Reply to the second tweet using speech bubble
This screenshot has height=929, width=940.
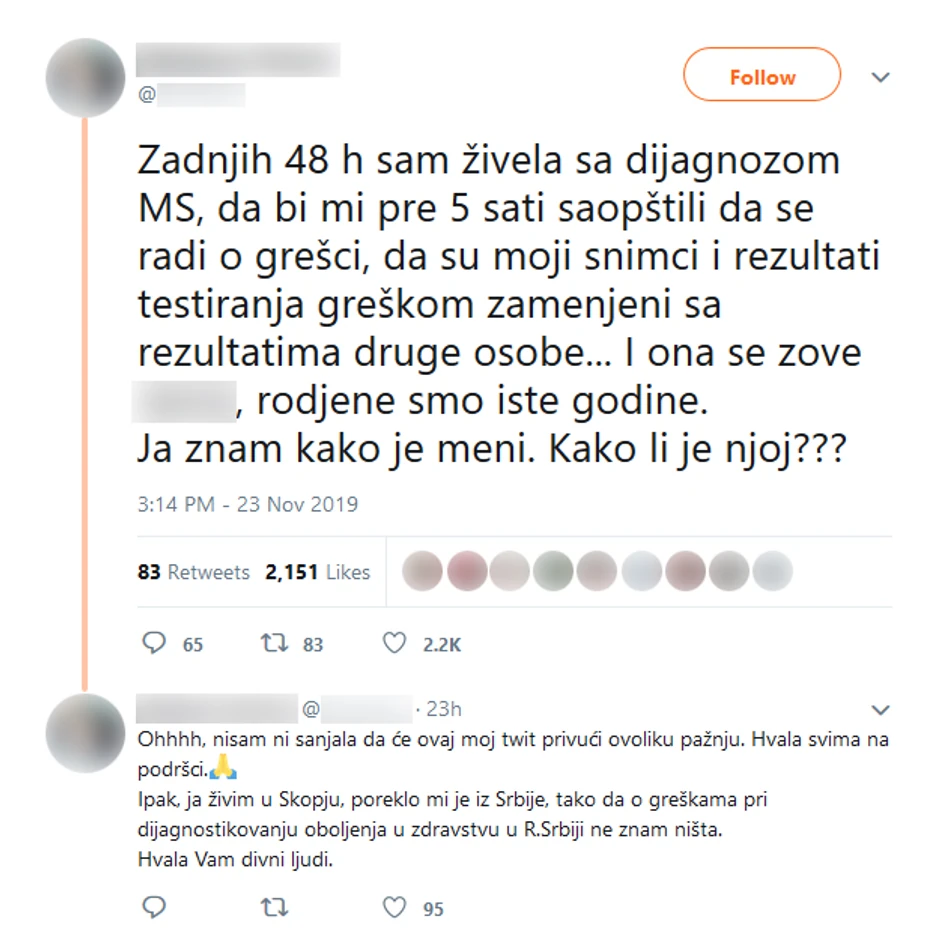(x=154, y=907)
